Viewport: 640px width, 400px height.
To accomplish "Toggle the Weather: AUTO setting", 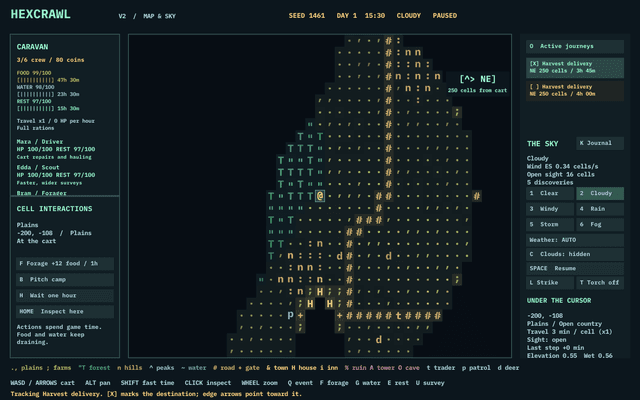I will coord(575,240).
